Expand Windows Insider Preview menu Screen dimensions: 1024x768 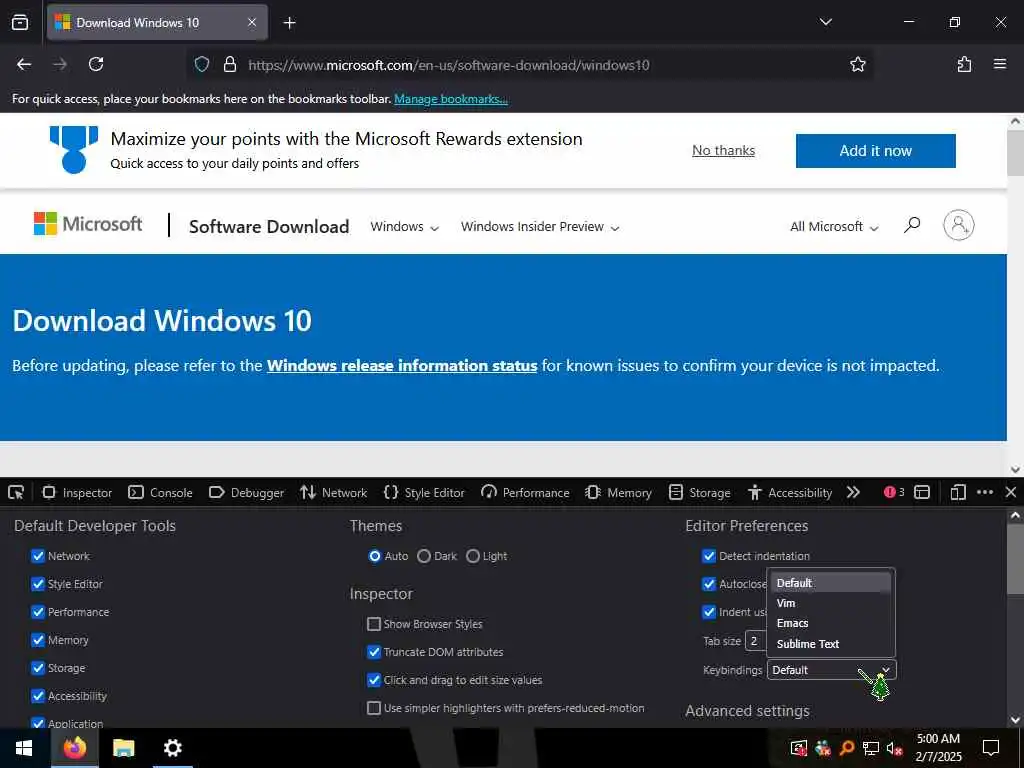pyautogui.click(x=540, y=227)
